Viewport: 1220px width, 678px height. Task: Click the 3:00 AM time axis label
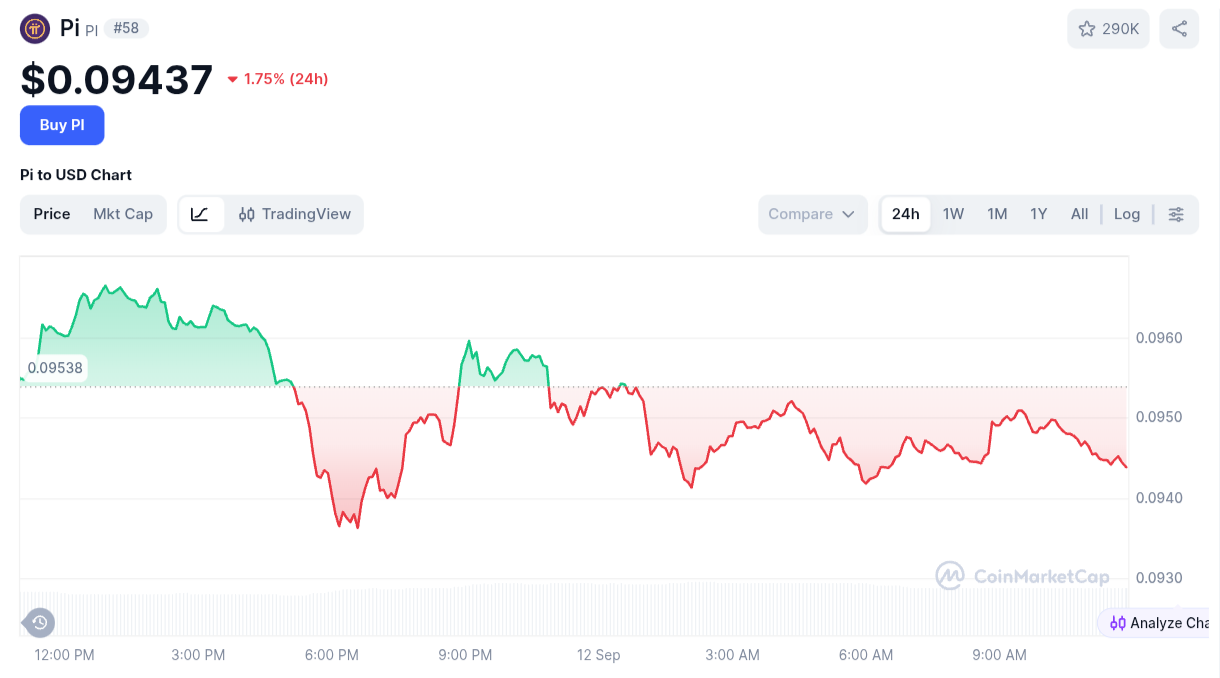(x=732, y=655)
